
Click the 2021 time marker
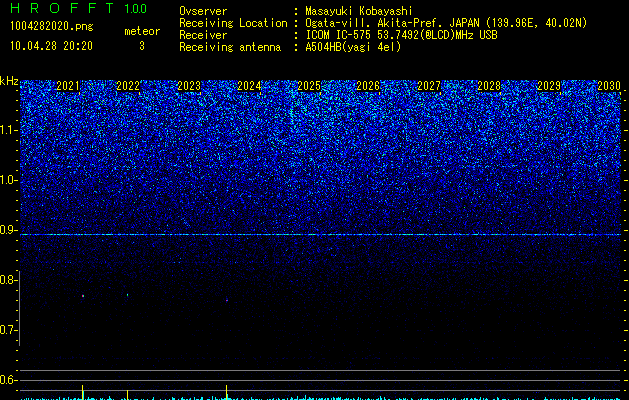68,86
